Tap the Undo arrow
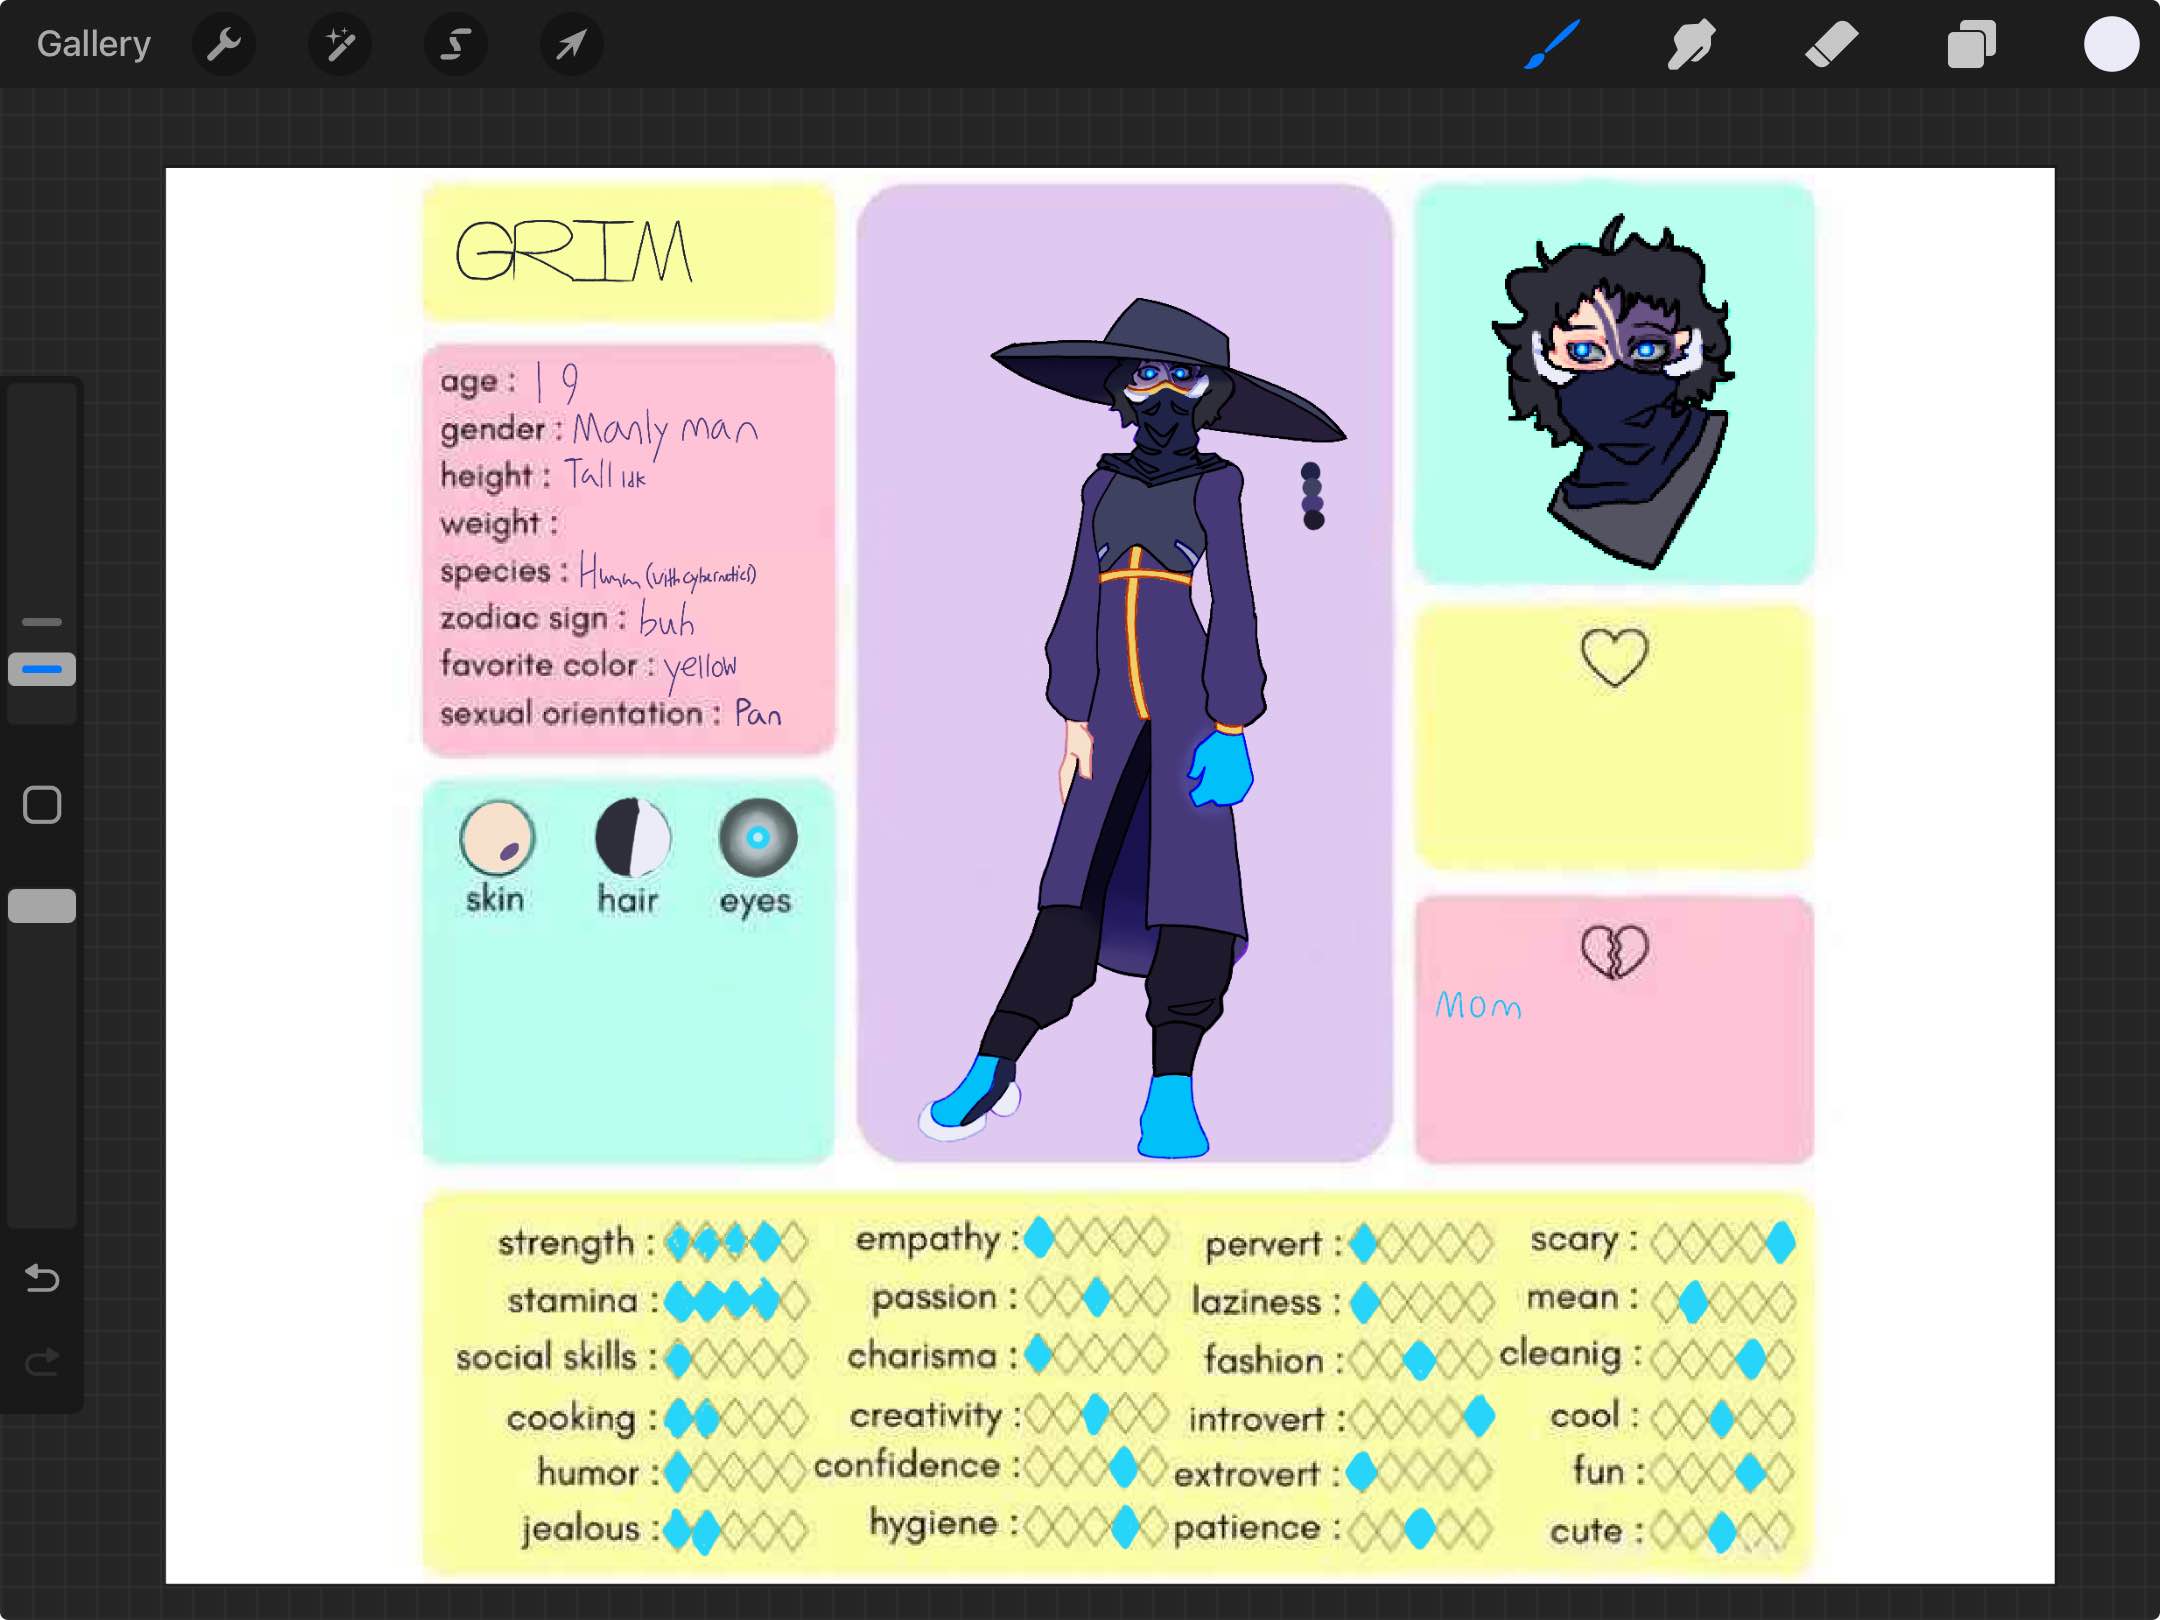Viewport: 2160px width, 1620px height. coord(42,1278)
